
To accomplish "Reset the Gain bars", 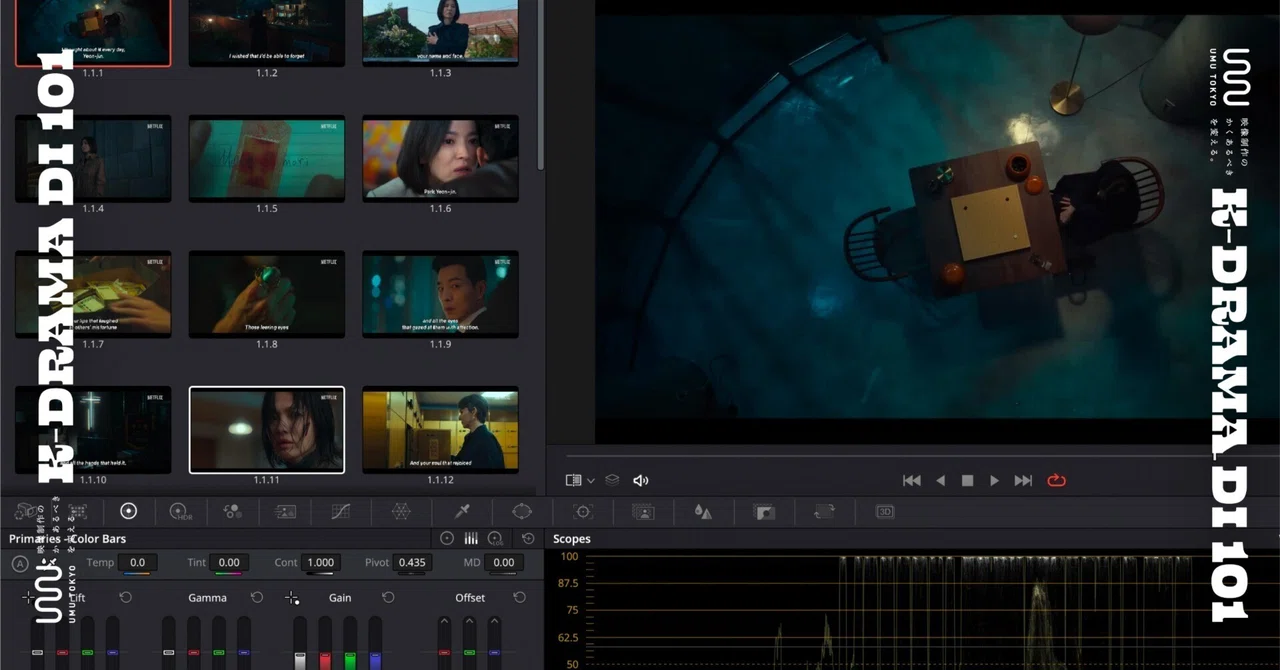I will coord(388,597).
